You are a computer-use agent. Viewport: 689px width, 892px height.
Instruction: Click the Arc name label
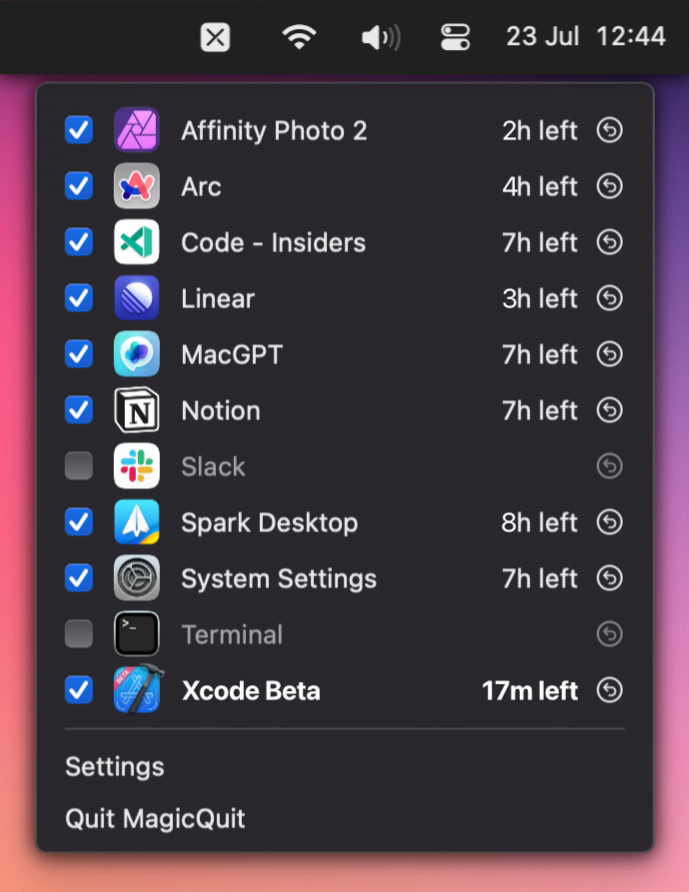coord(201,187)
